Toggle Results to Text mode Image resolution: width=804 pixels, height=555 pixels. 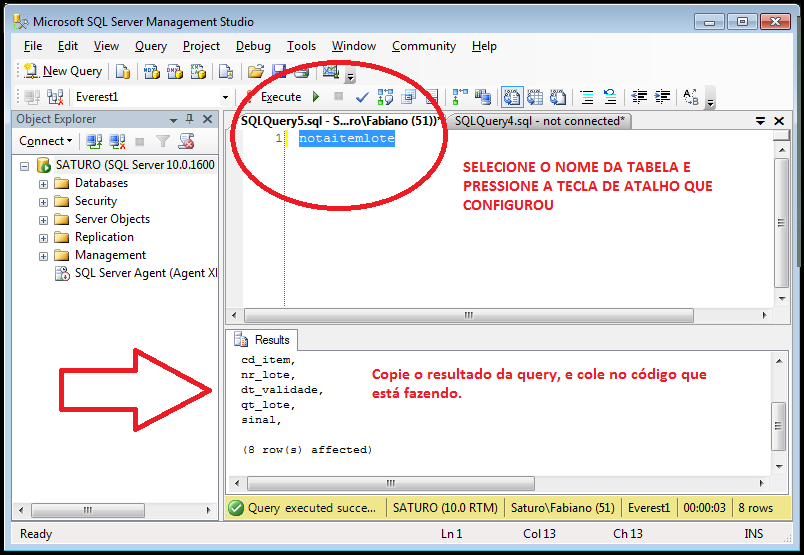tap(512, 96)
